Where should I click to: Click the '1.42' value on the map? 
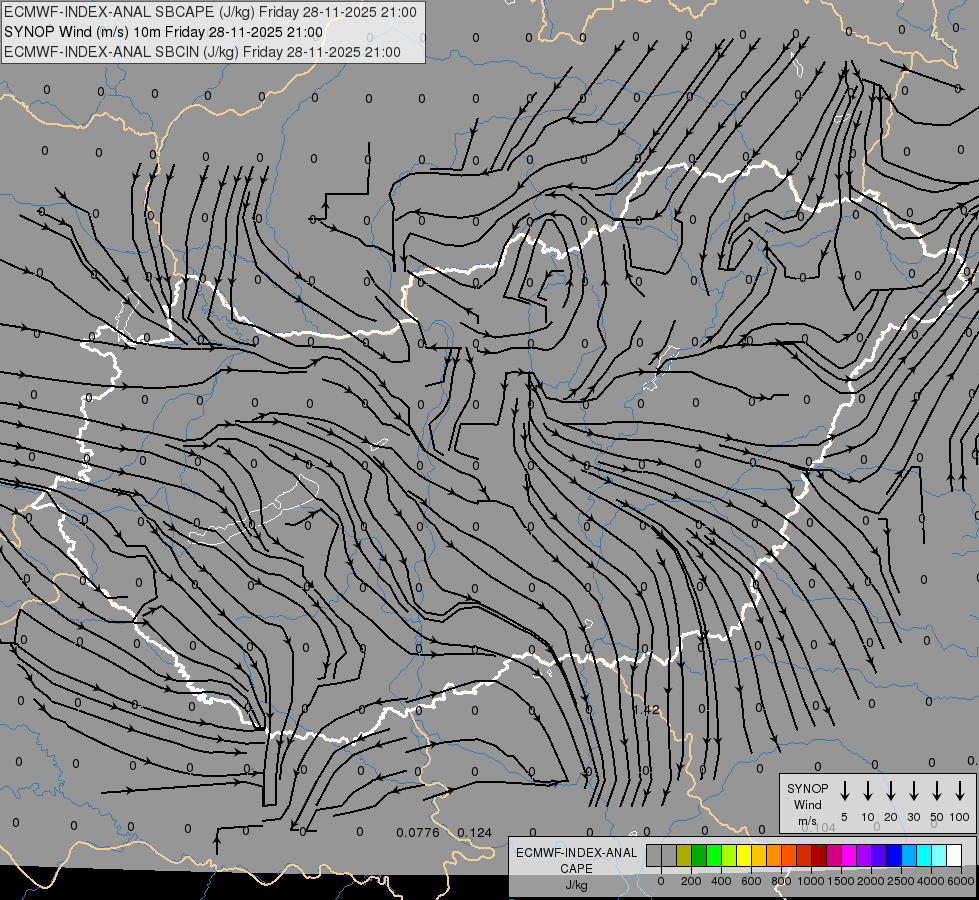pyautogui.click(x=646, y=710)
